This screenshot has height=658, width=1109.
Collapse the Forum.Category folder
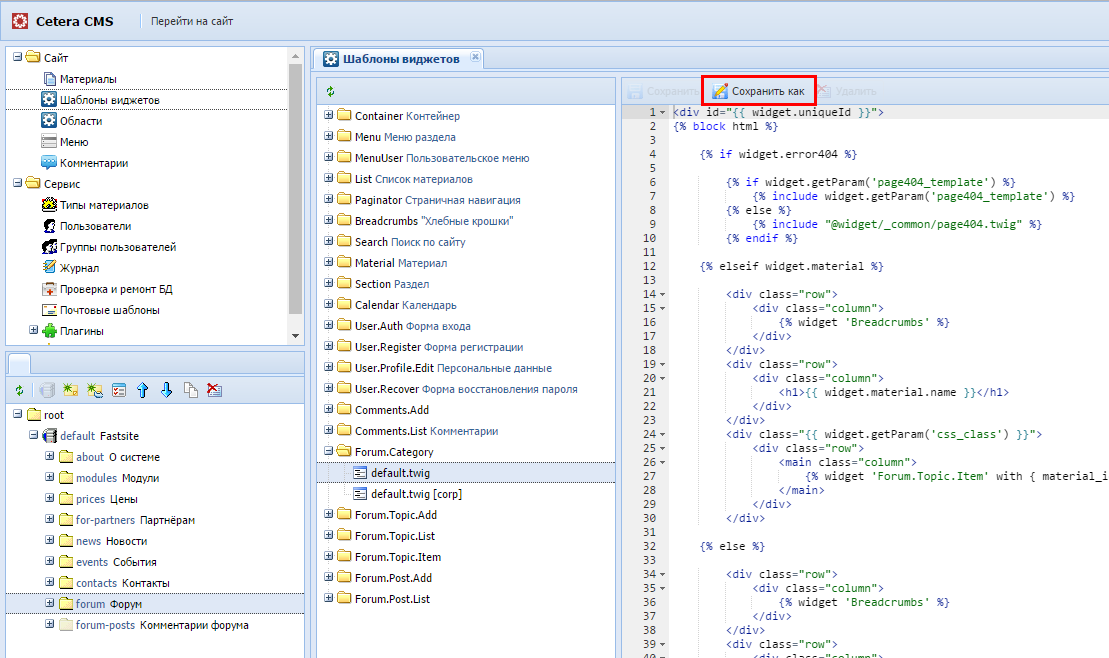coord(328,451)
